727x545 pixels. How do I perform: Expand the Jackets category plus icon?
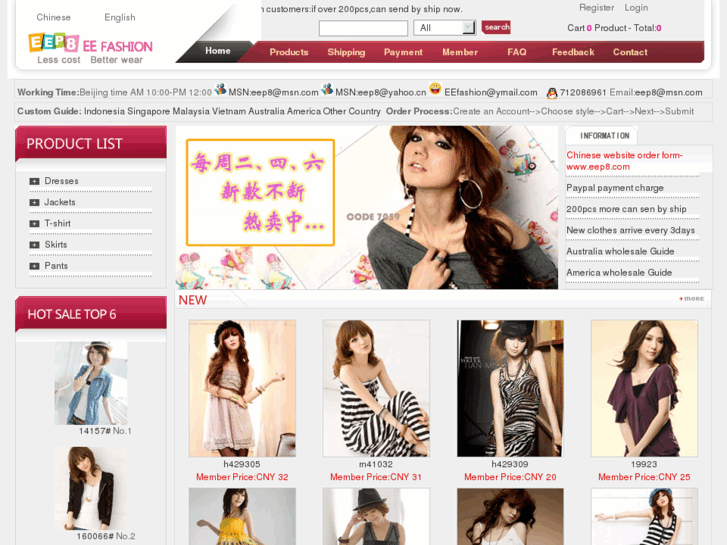point(34,203)
